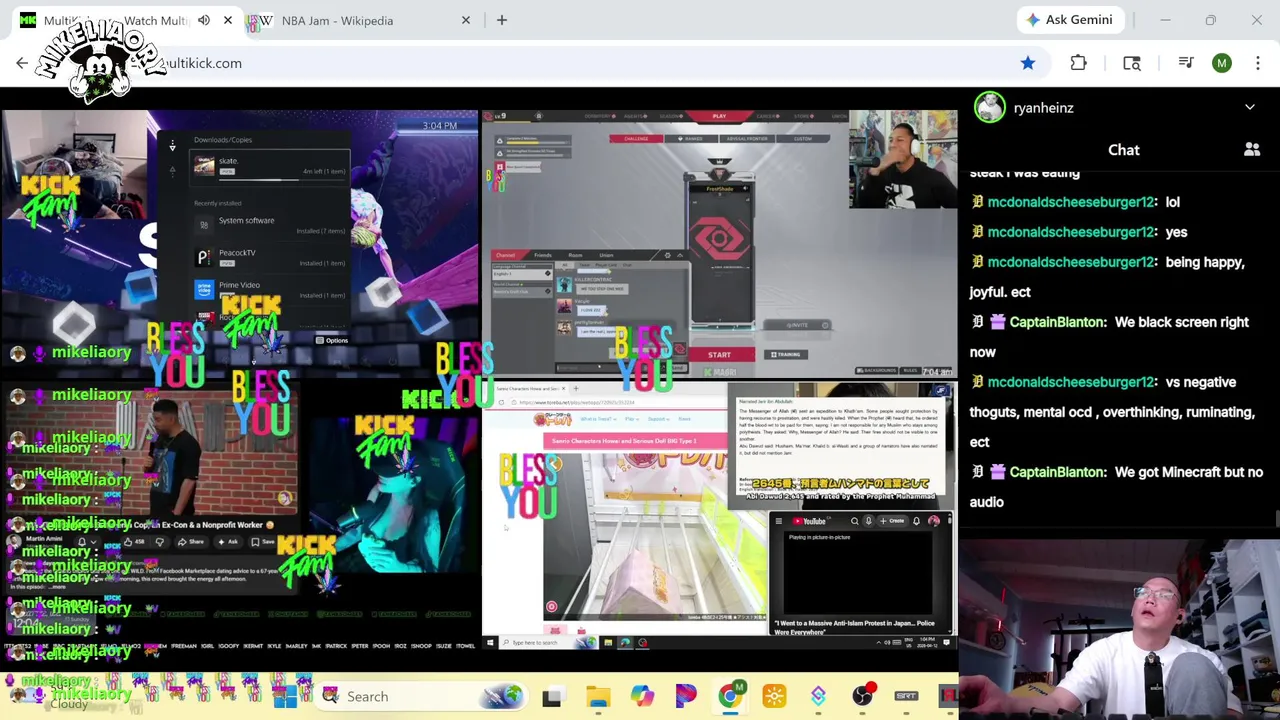The height and width of the screenshot is (720, 1280).
Task: Select the Chat header label
Action: click(1124, 150)
